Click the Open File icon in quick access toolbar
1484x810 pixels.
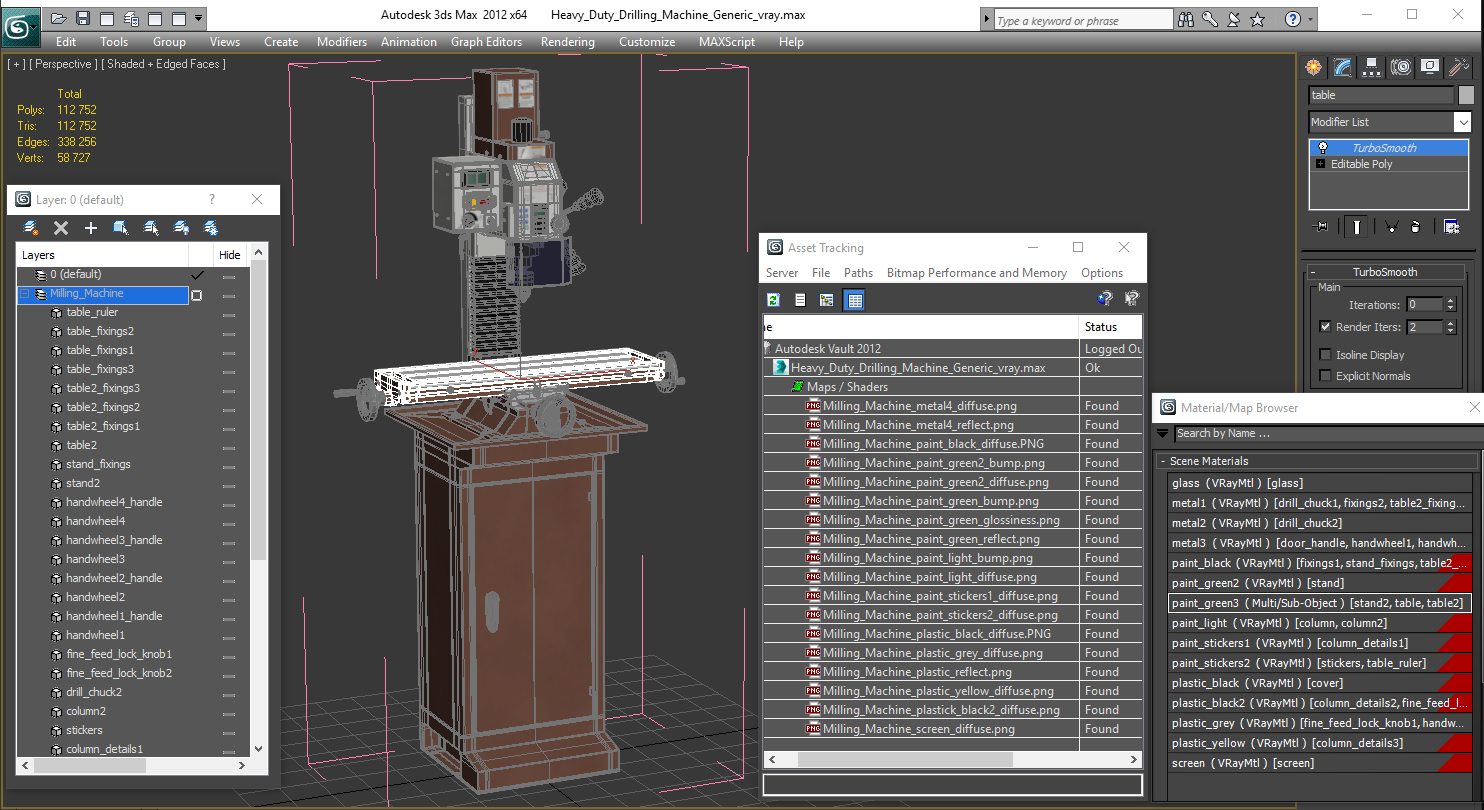(59, 18)
